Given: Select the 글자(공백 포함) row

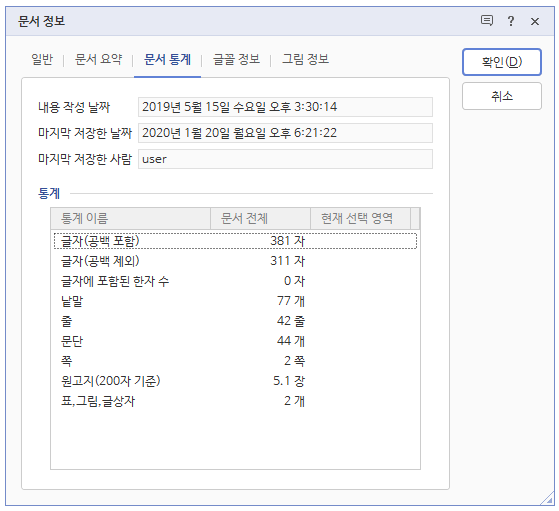Looking at the screenshot, I should (x=235, y=241).
